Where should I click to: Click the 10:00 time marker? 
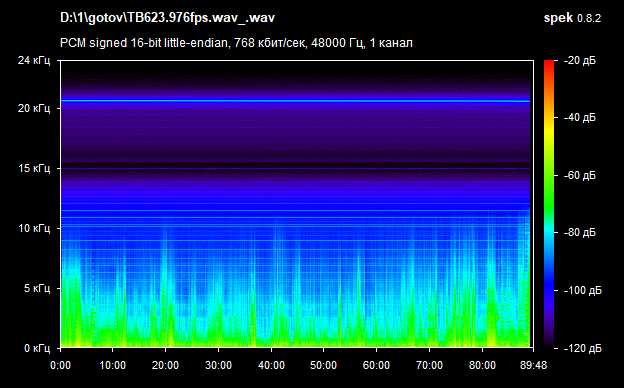click(113, 365)
